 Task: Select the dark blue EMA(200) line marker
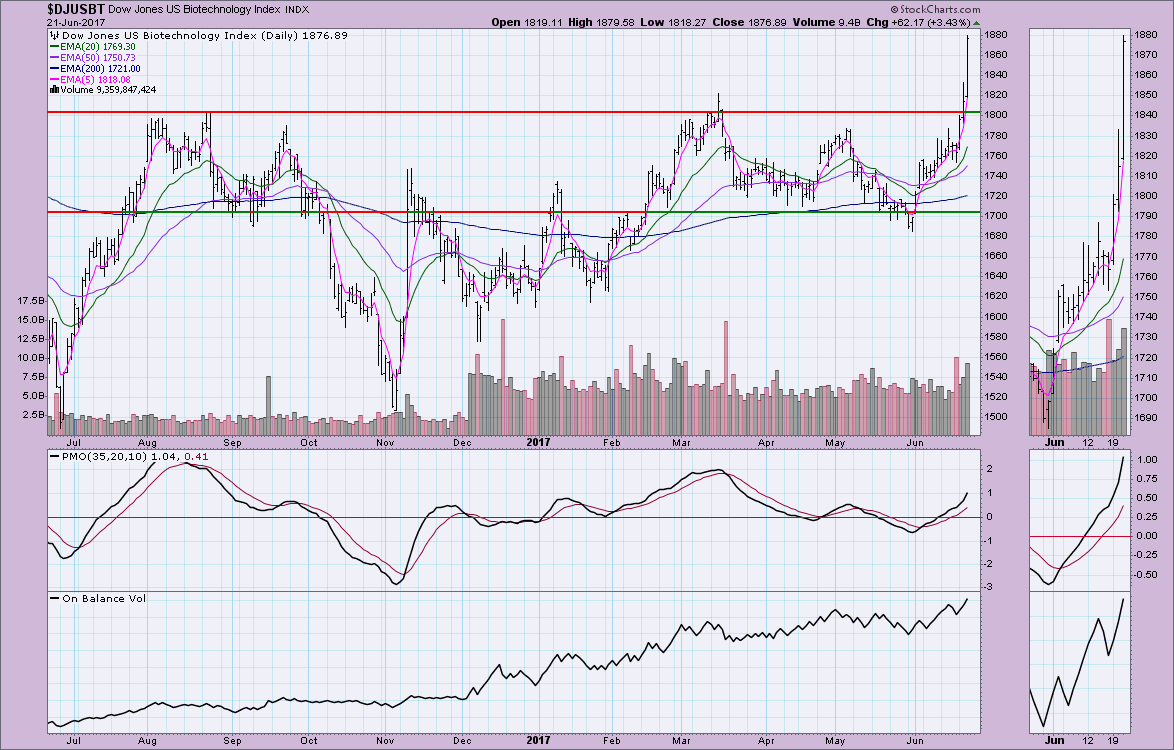54,68
